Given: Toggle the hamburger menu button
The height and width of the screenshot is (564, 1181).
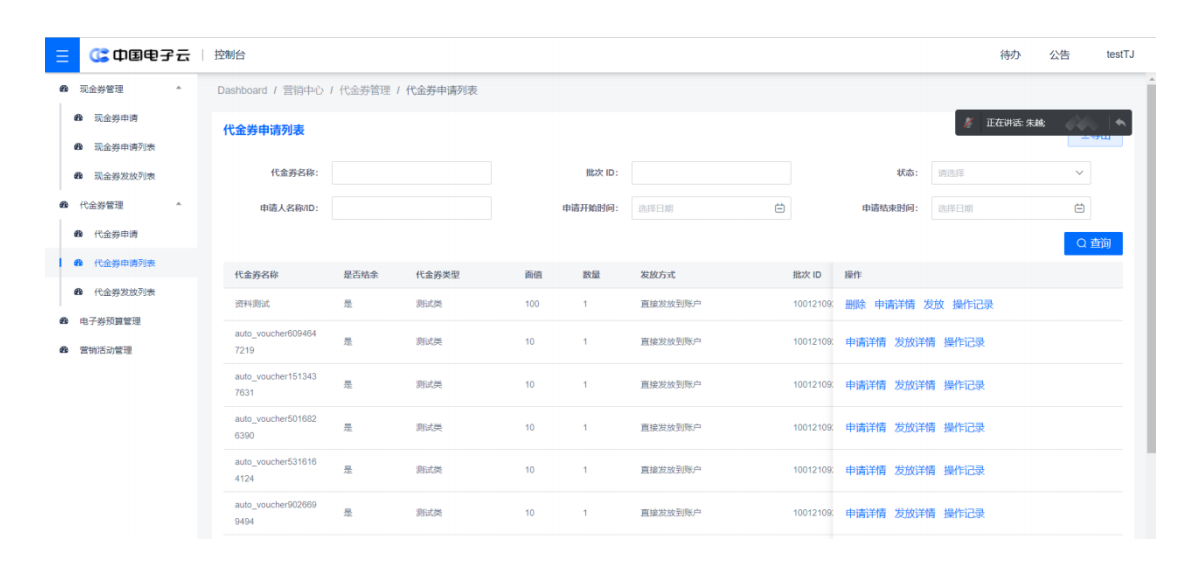Looking at the screenshot, I should 62,55.
